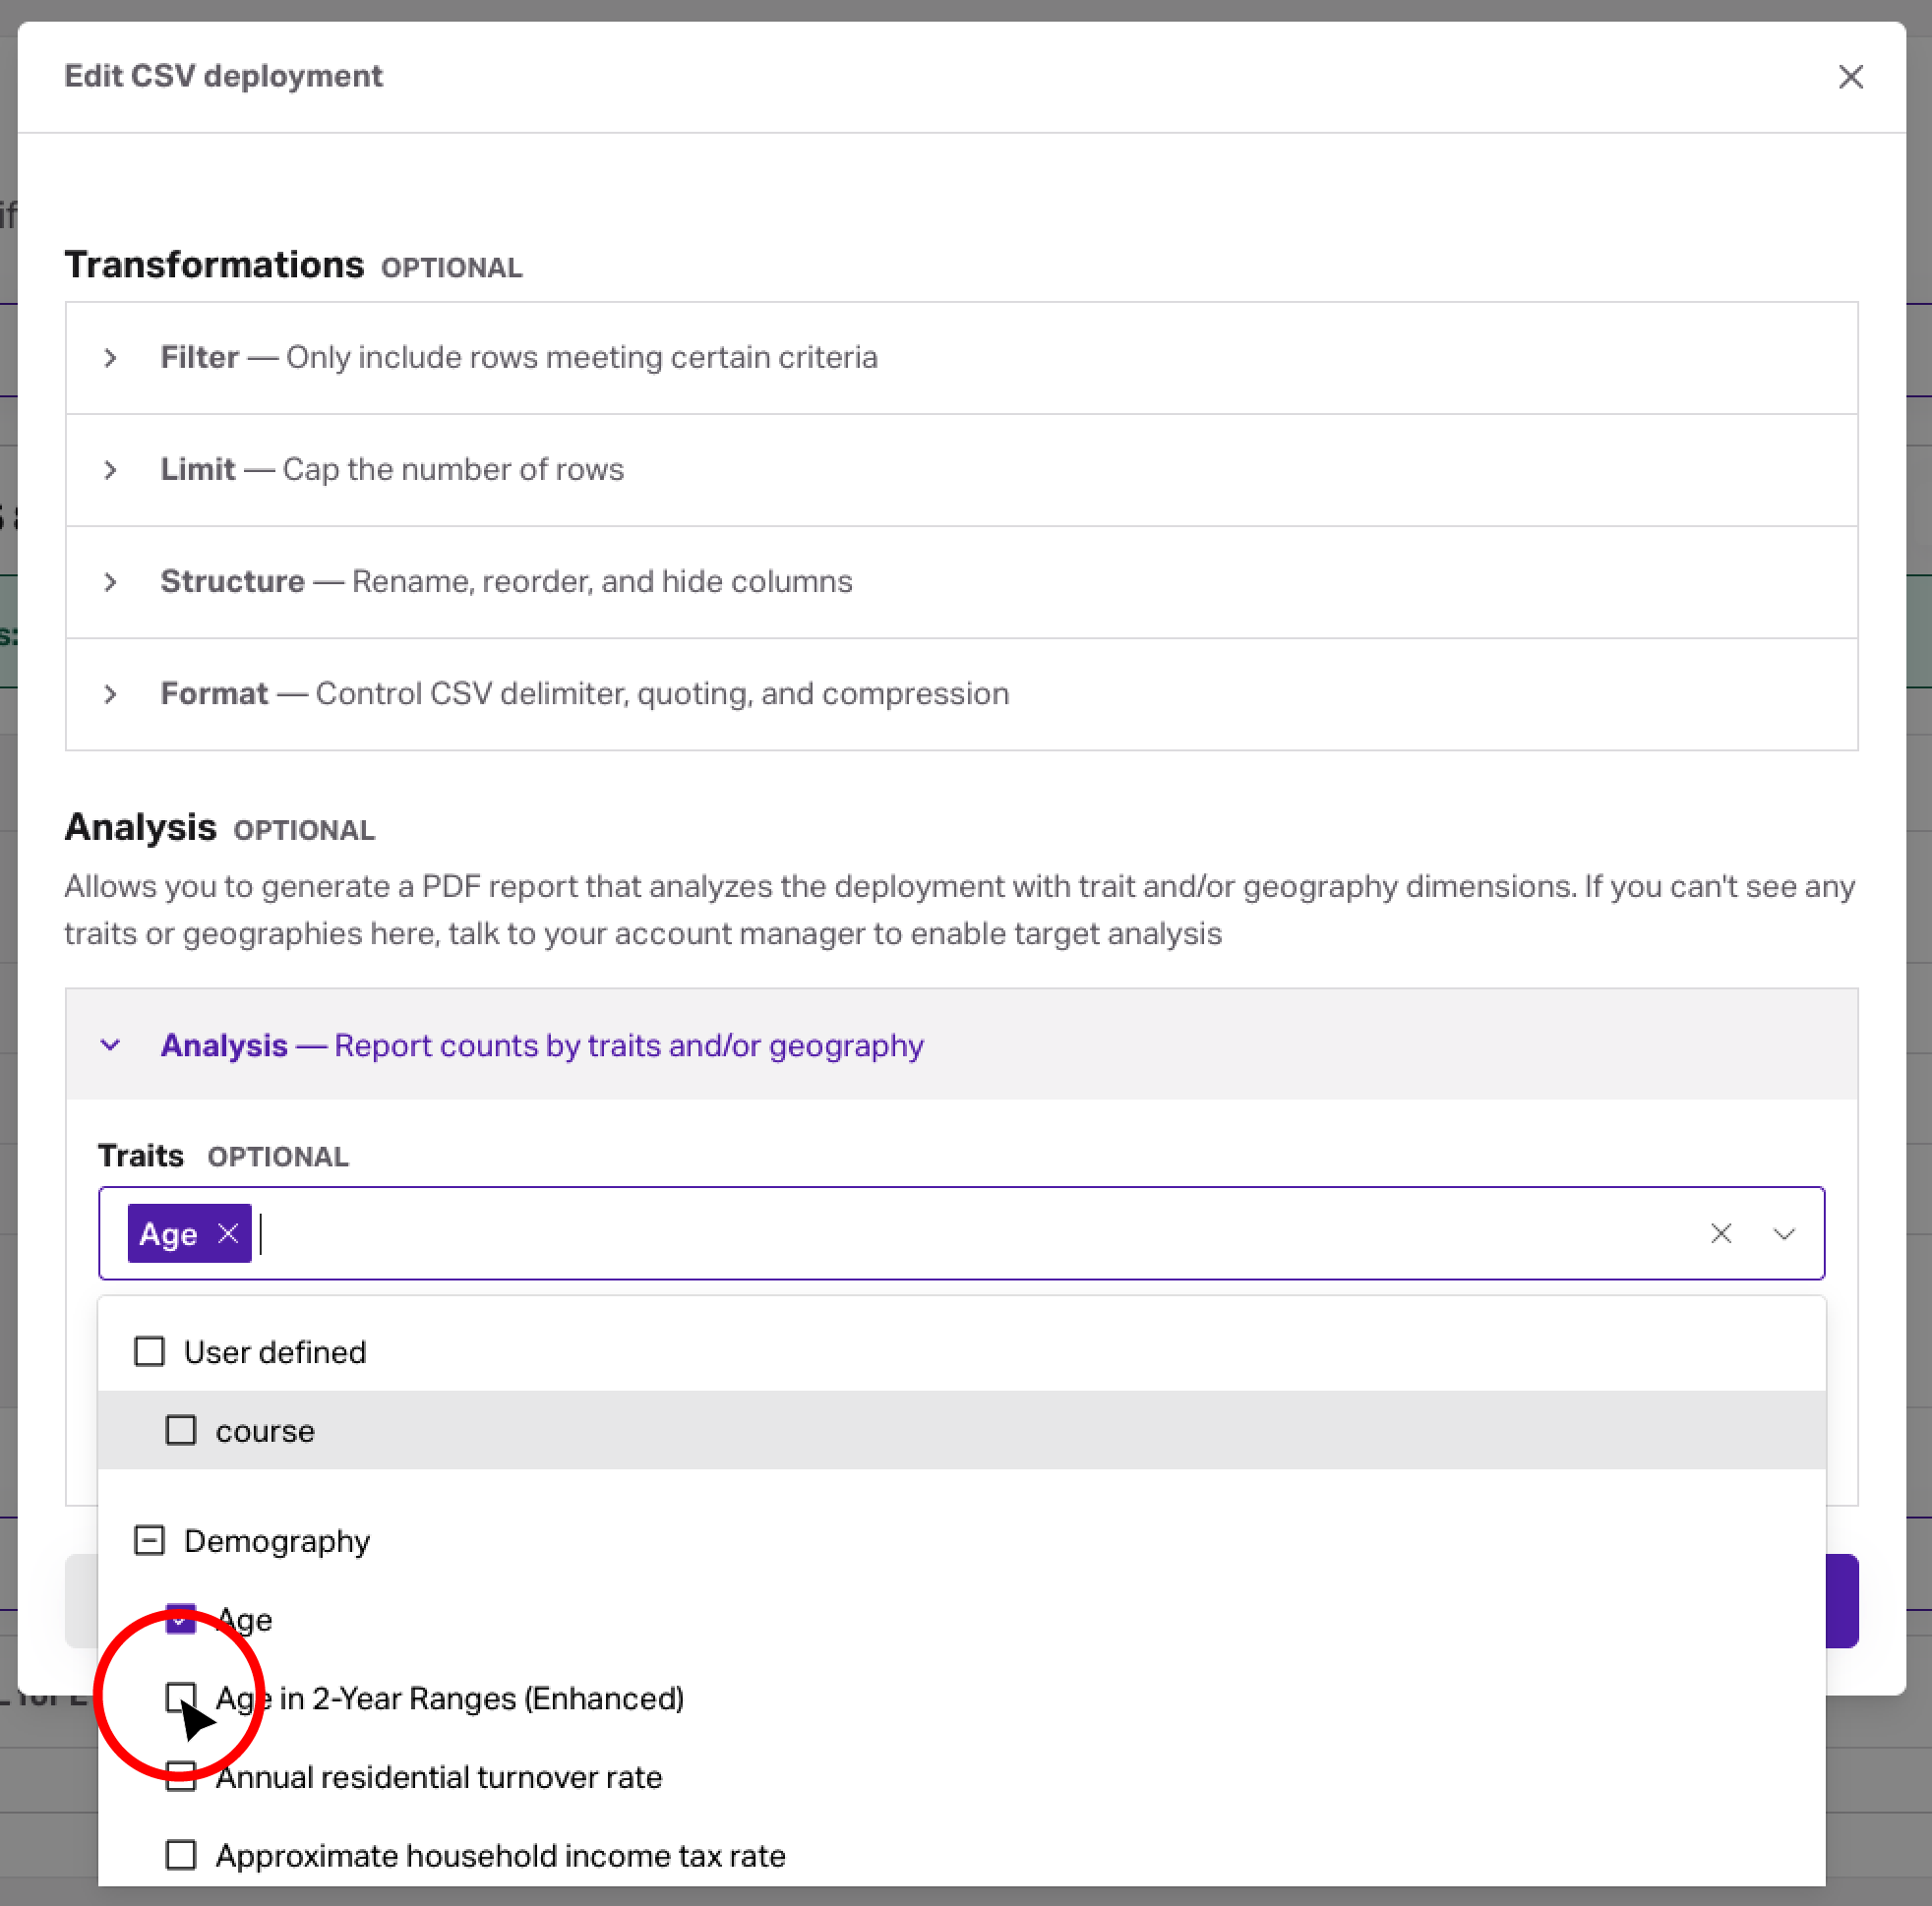The image size is (1932, 1906).
Task: Expand the Structure transformation chevron
Action: click(x=110, y=582)
